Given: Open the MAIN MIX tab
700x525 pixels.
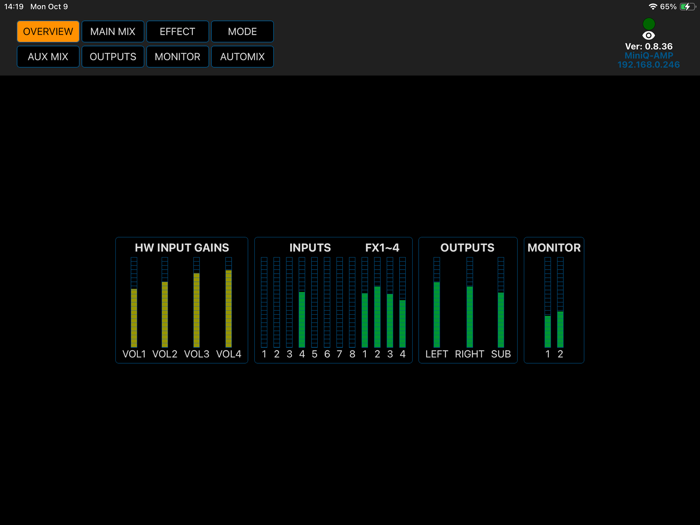Looking at the screenshot, I should pyautogui.click(x=113, y=32).
